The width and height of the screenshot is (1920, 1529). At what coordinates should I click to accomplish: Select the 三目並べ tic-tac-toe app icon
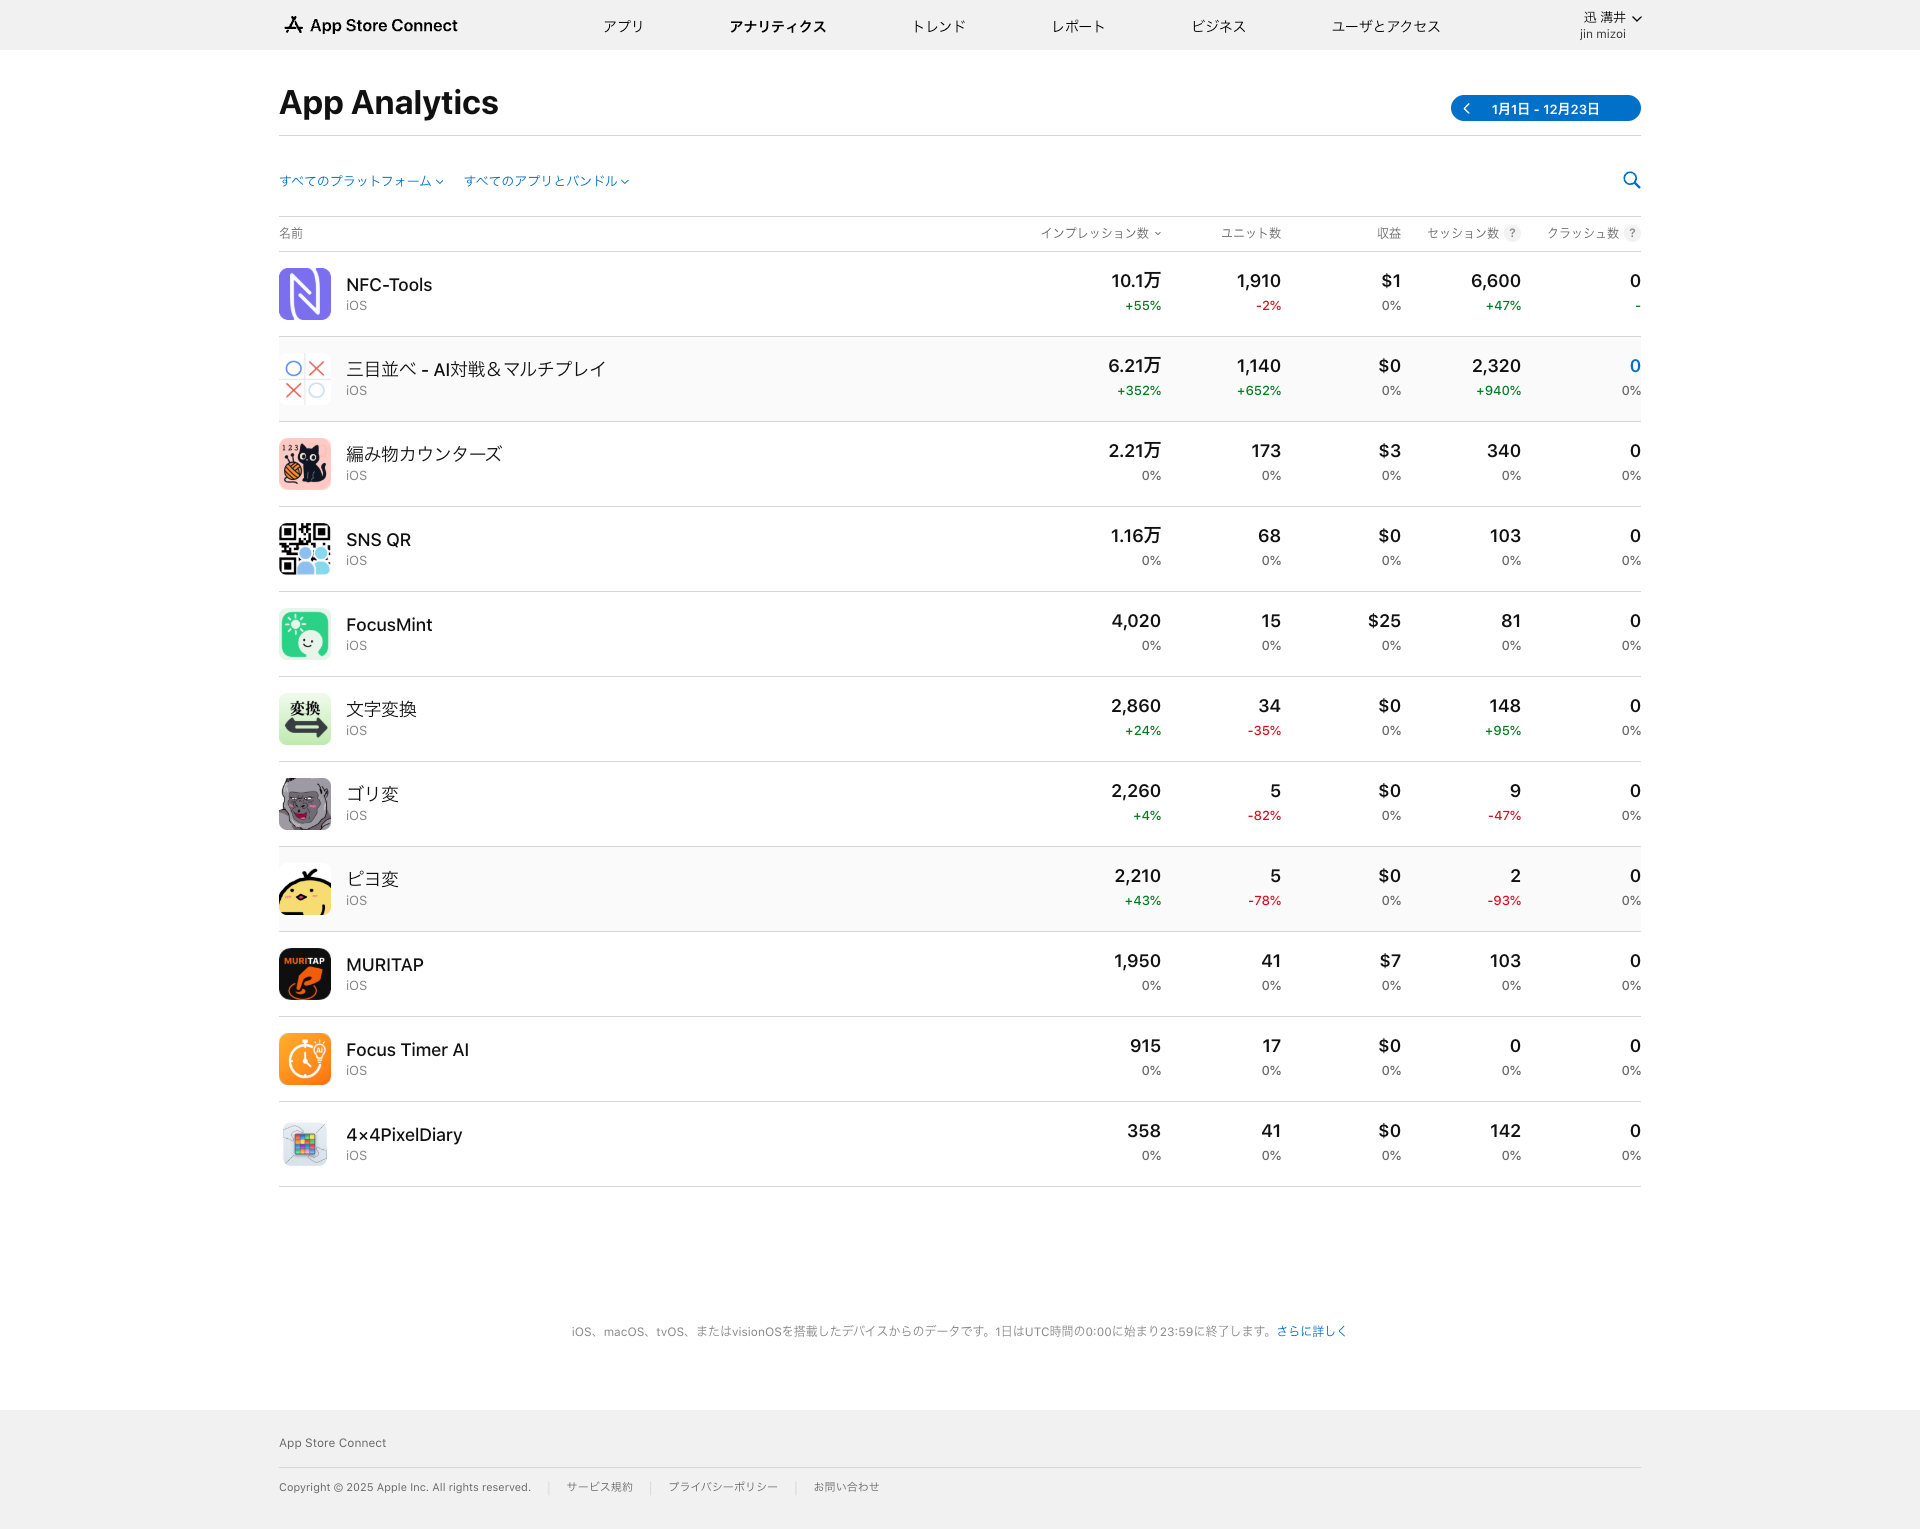[x=304, y=378]
